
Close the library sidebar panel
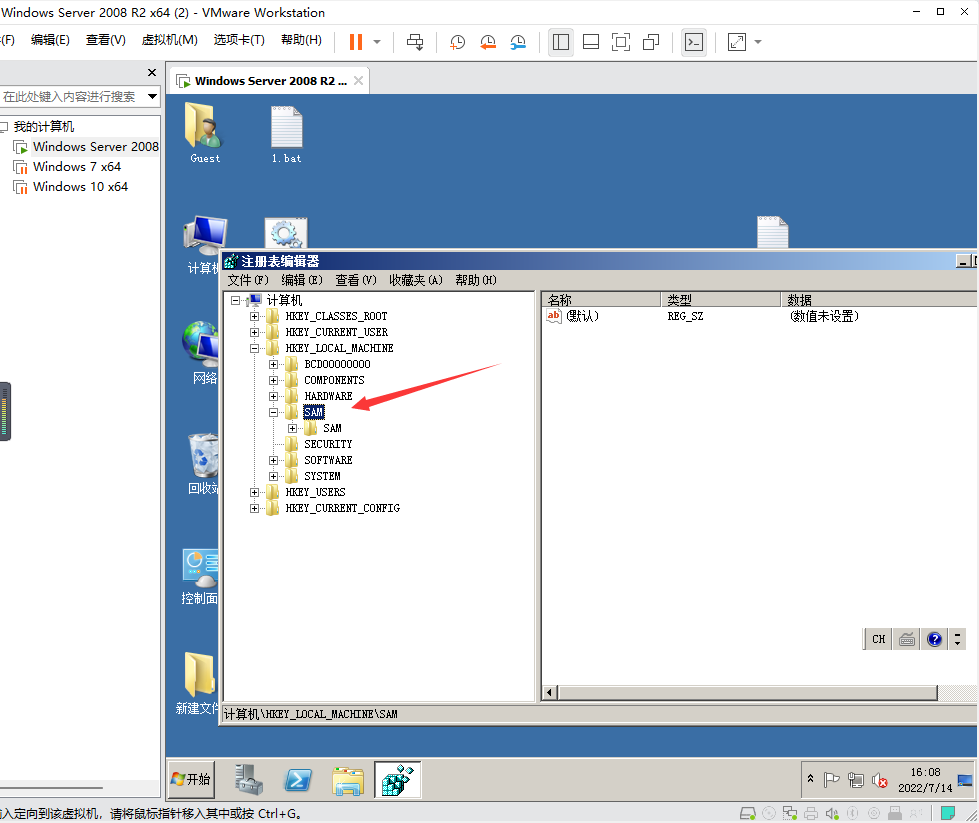pyautogui.click(x=152, y=72)
